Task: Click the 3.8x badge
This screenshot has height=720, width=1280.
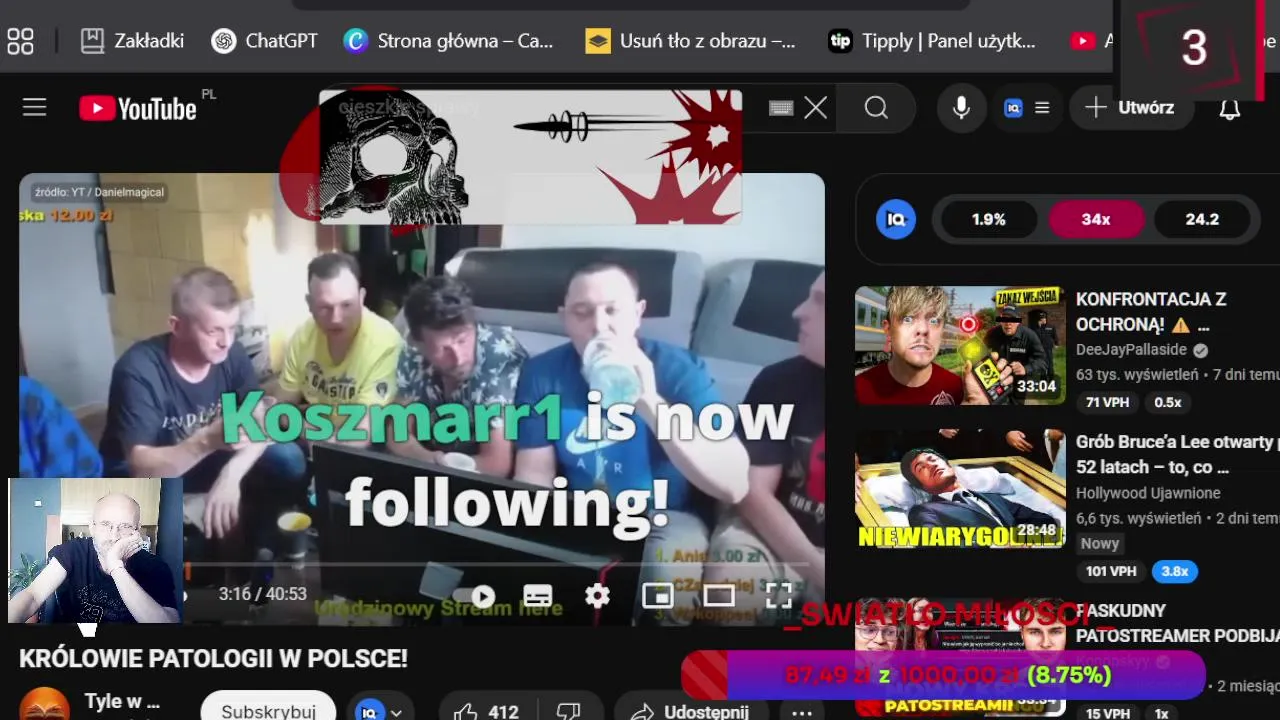Action: click(x=1175, y=571)
